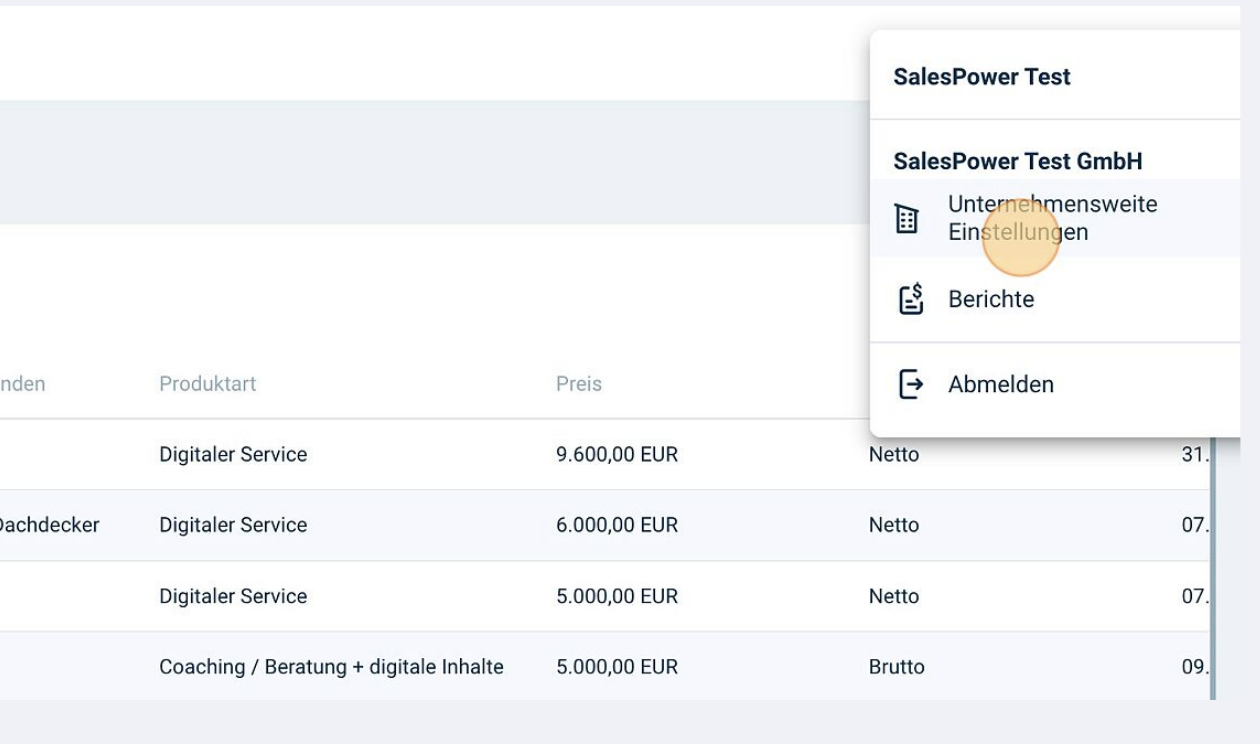The image size is (1260, 744).
Task: Click the 5.000,00 EUR price in the Netto row
Action: tap(617, 596)
